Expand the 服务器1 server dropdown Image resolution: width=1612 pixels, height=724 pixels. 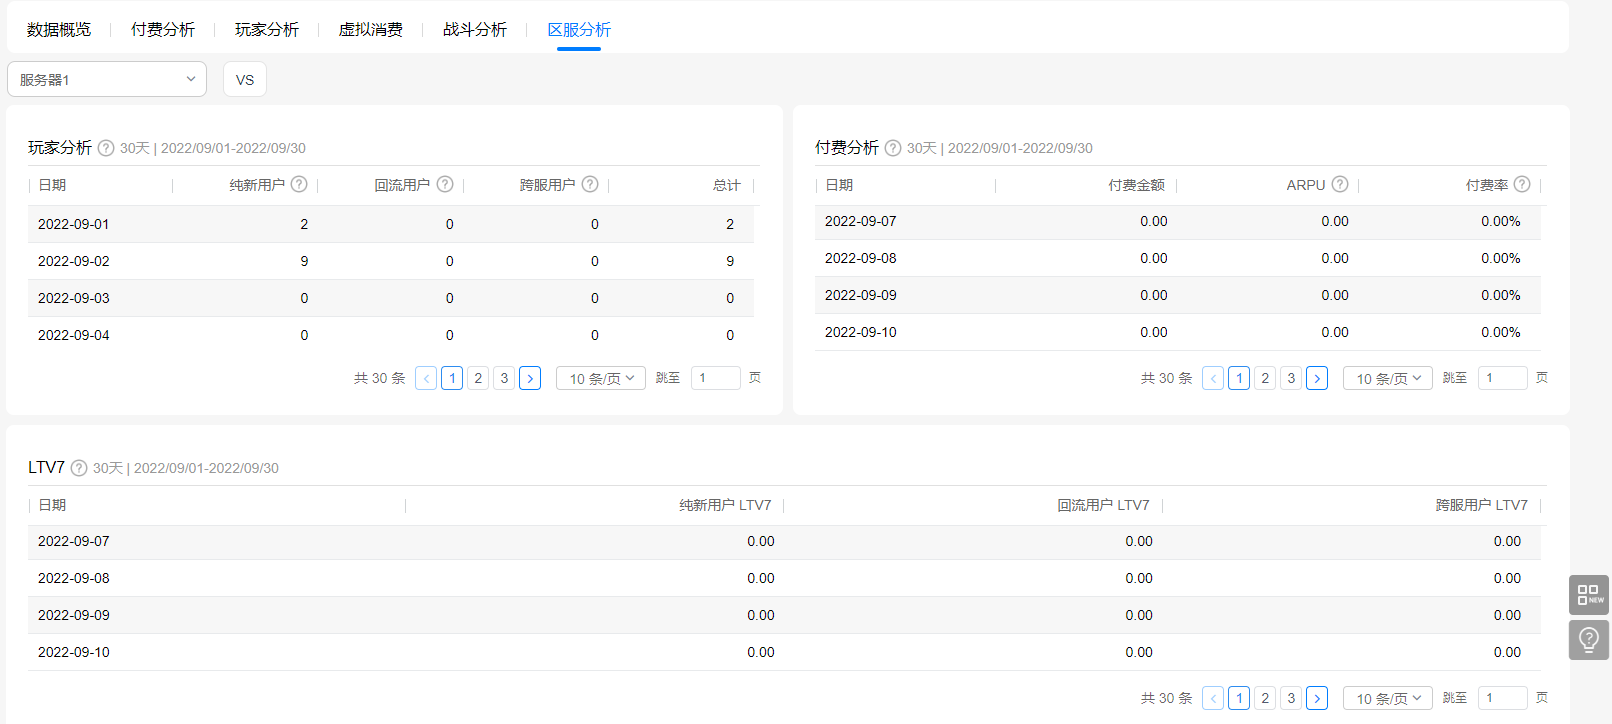click(x=107, y=79)
